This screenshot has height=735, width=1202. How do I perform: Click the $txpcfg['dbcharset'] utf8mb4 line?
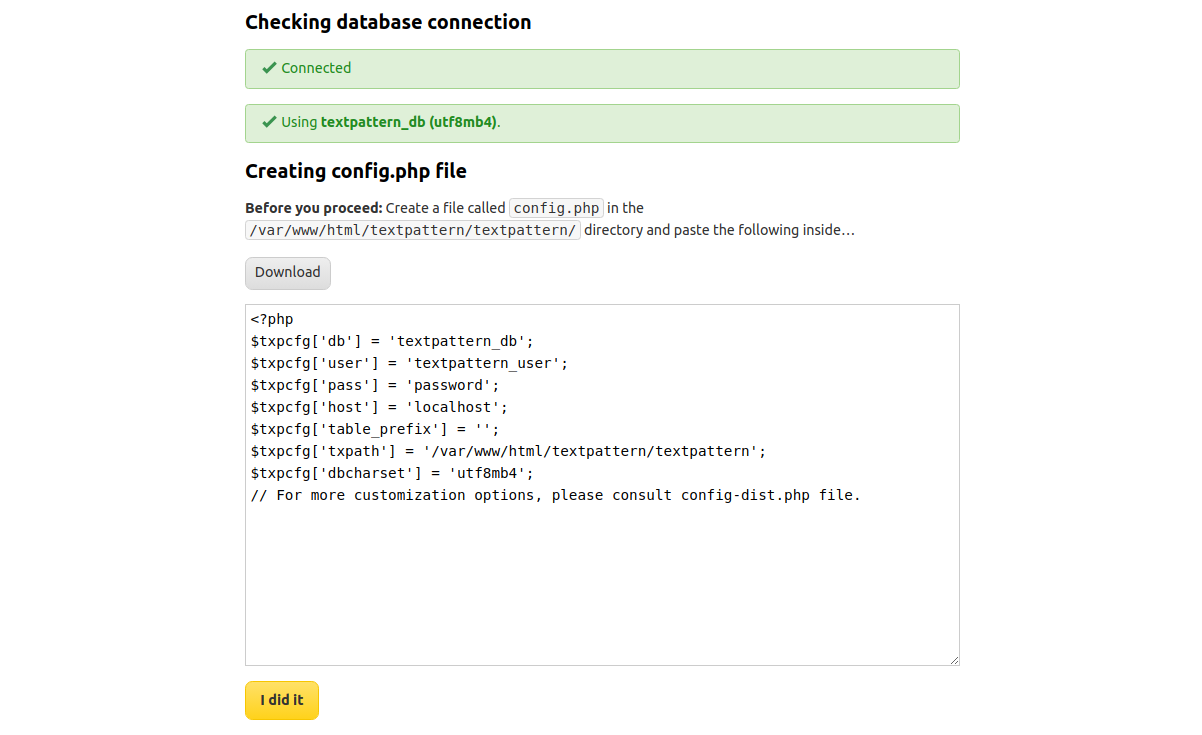(x=392, y=474)
